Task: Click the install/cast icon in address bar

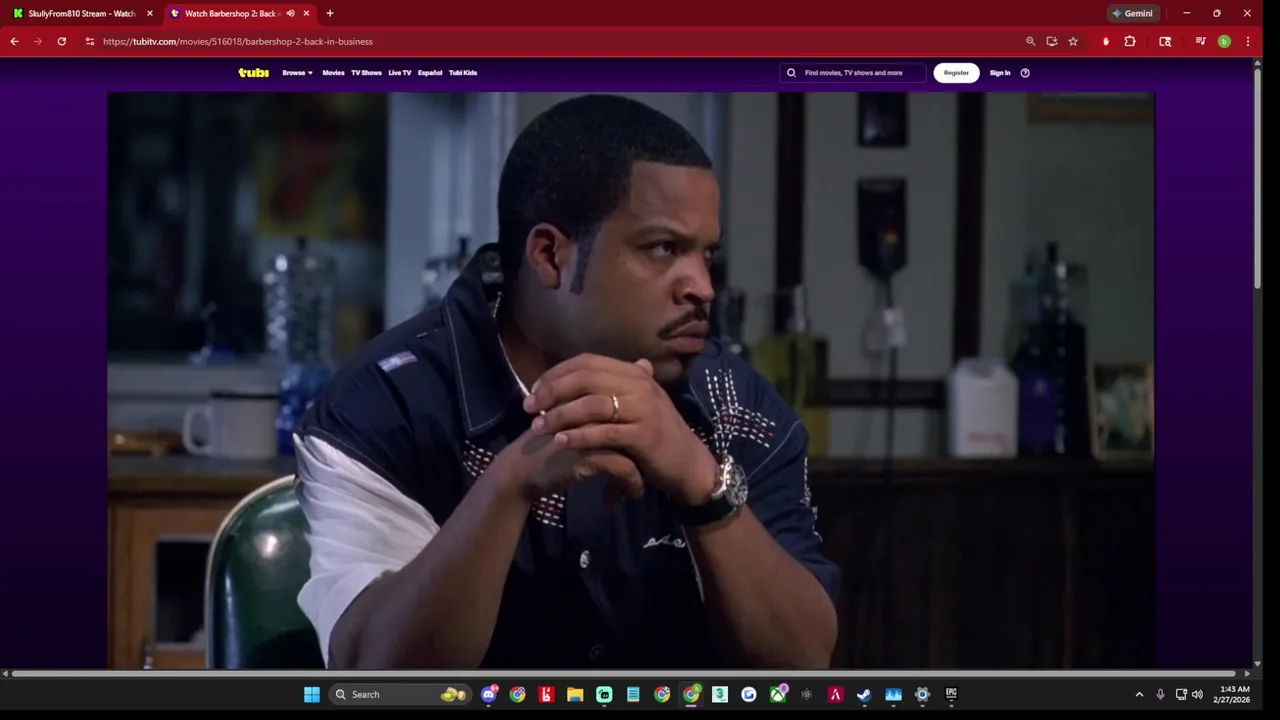Action: [1052, 41]
